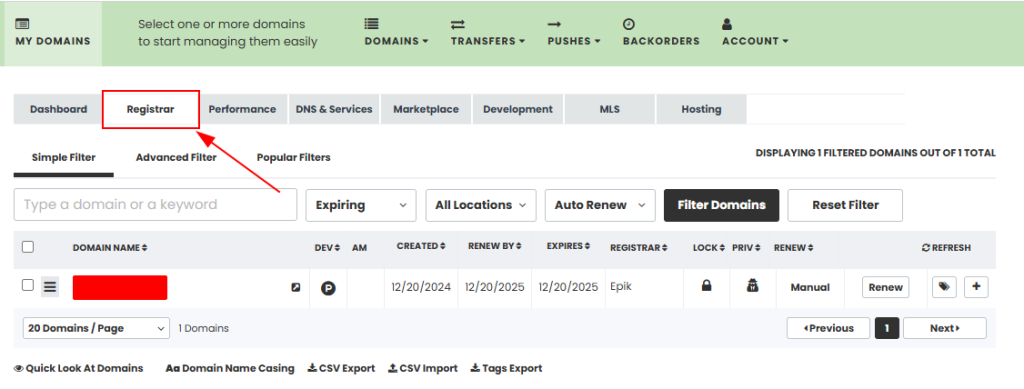Click the plus icon button in domain row
This screenshot has height=389, width=1024.
tap(976, 287)
